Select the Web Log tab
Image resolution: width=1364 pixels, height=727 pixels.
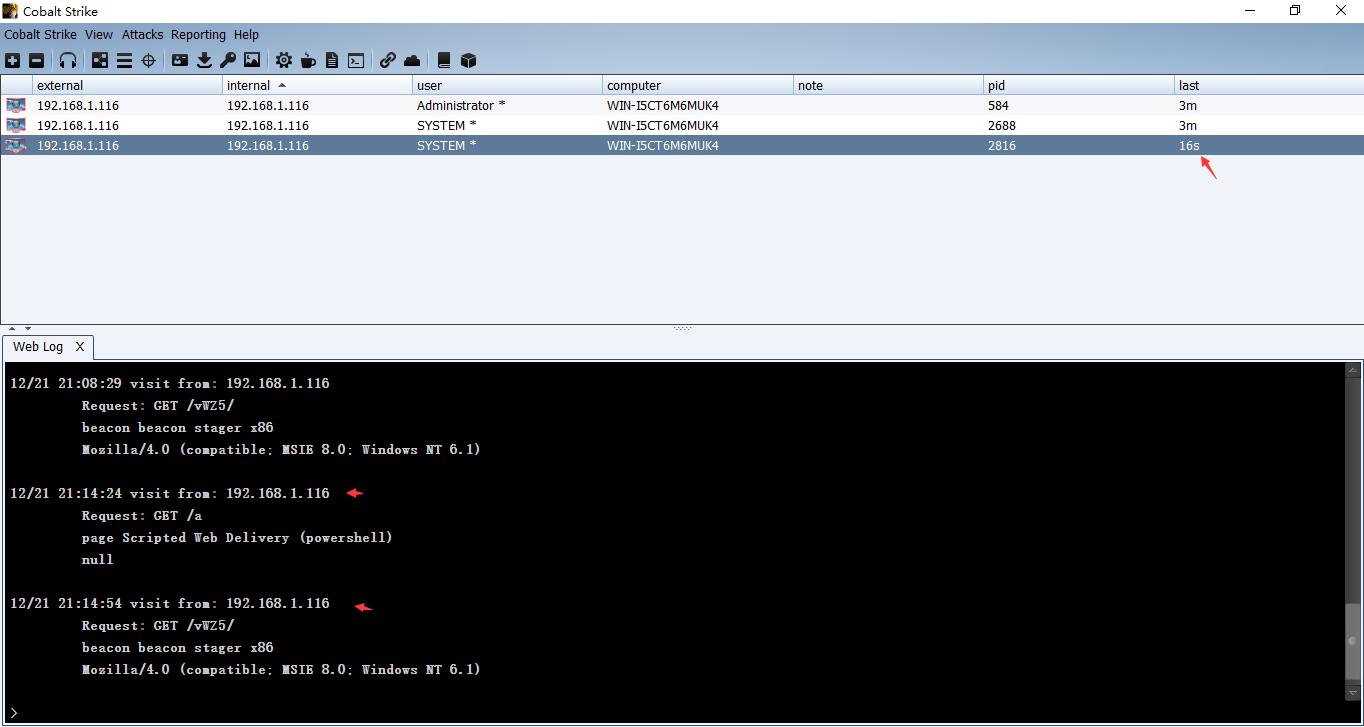click(38, 347)
